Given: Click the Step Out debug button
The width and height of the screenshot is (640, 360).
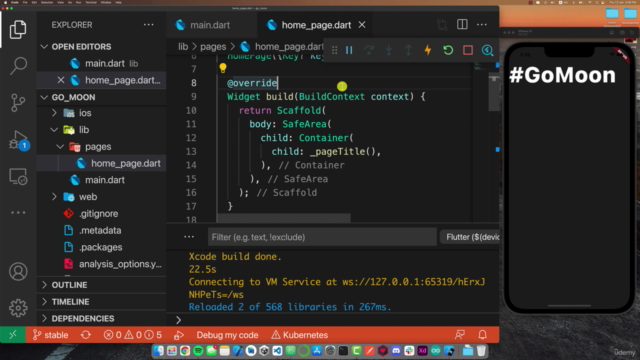Looking at the screenshot, I should pyautogui.click(x=408, y=50).
